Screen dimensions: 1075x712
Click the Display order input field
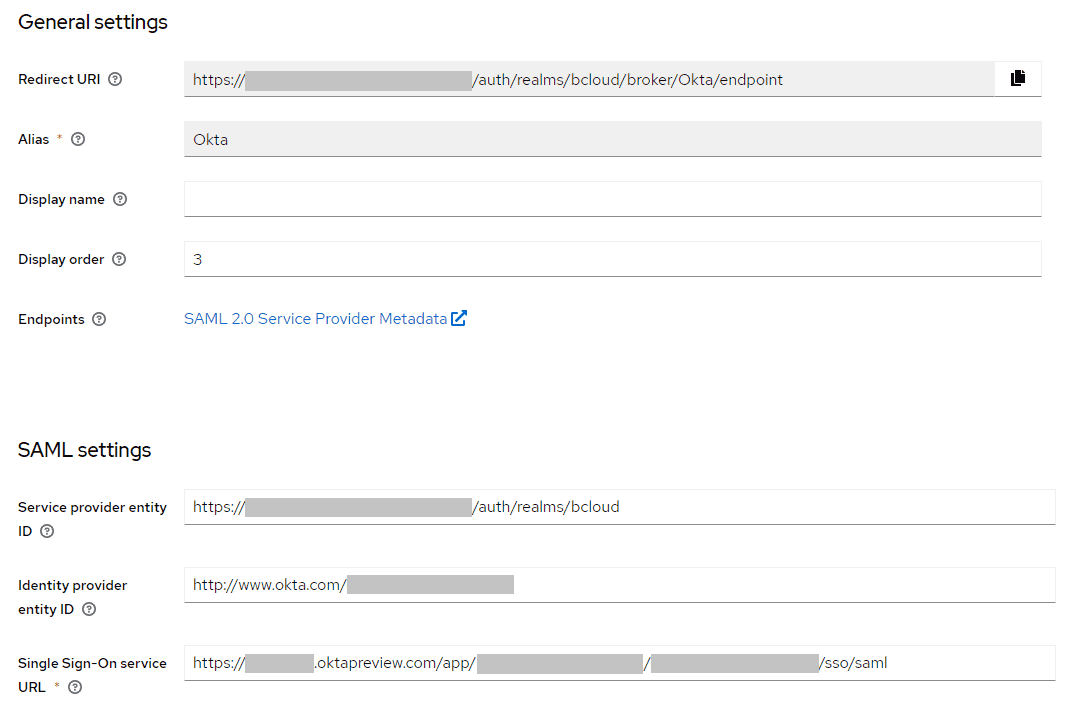pyautogui.click(x=612, y=259)
